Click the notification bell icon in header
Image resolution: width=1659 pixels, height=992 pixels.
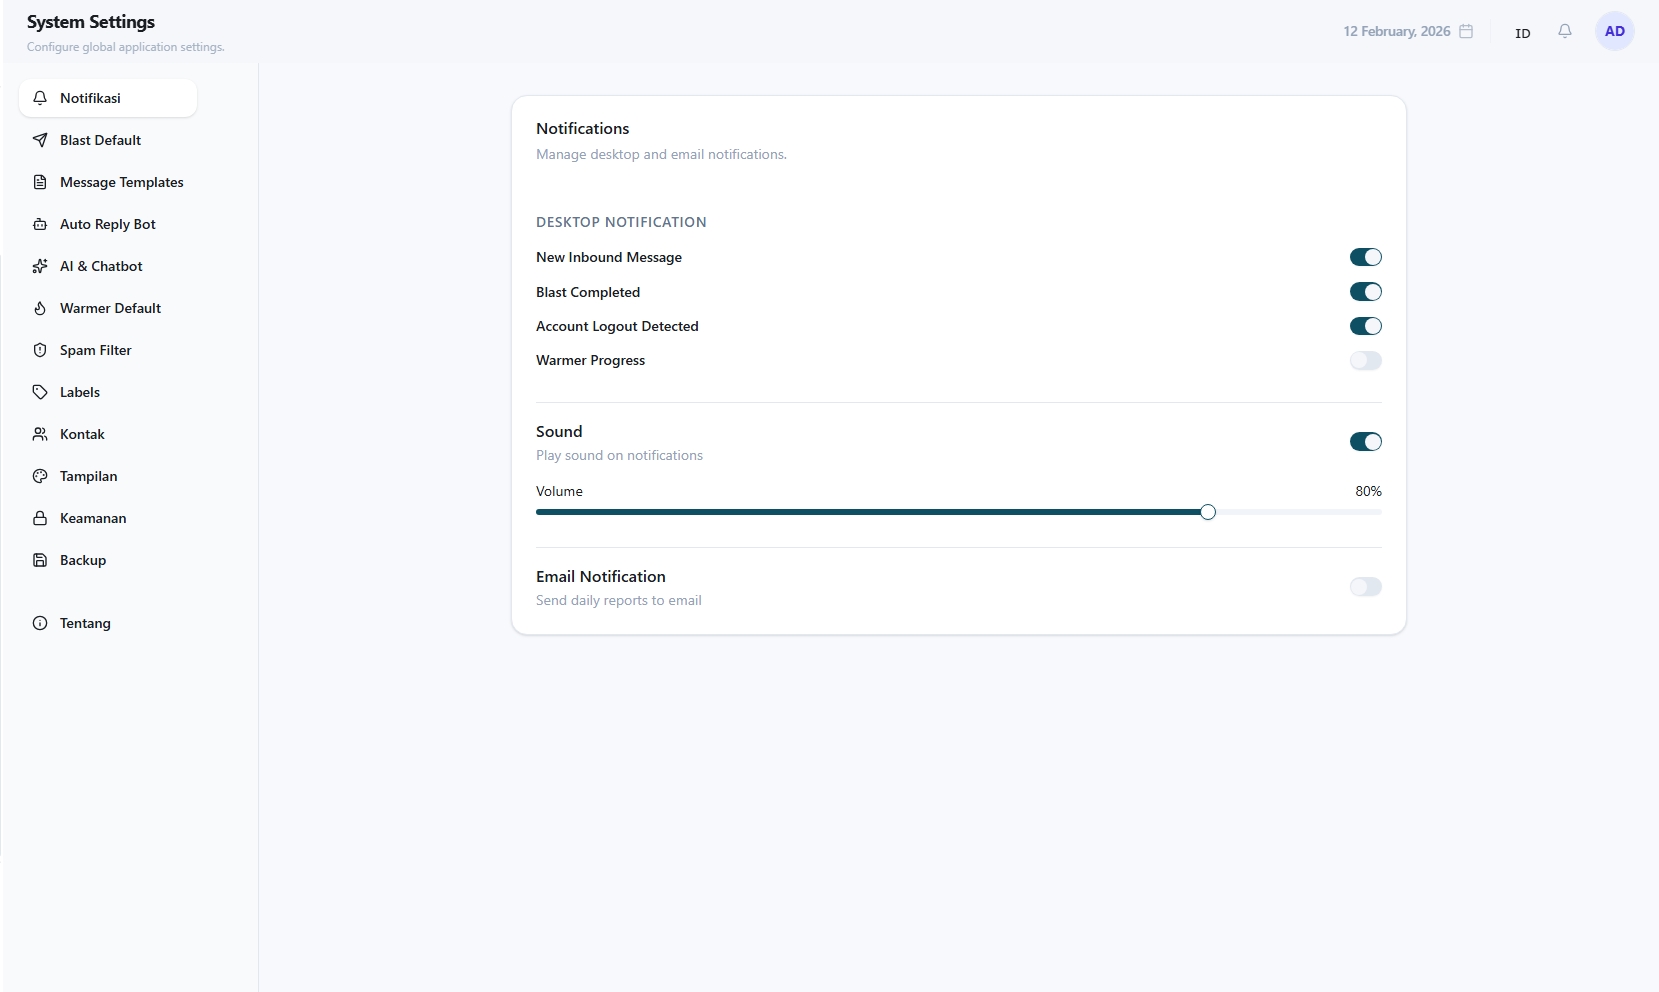coord(1565,31)
